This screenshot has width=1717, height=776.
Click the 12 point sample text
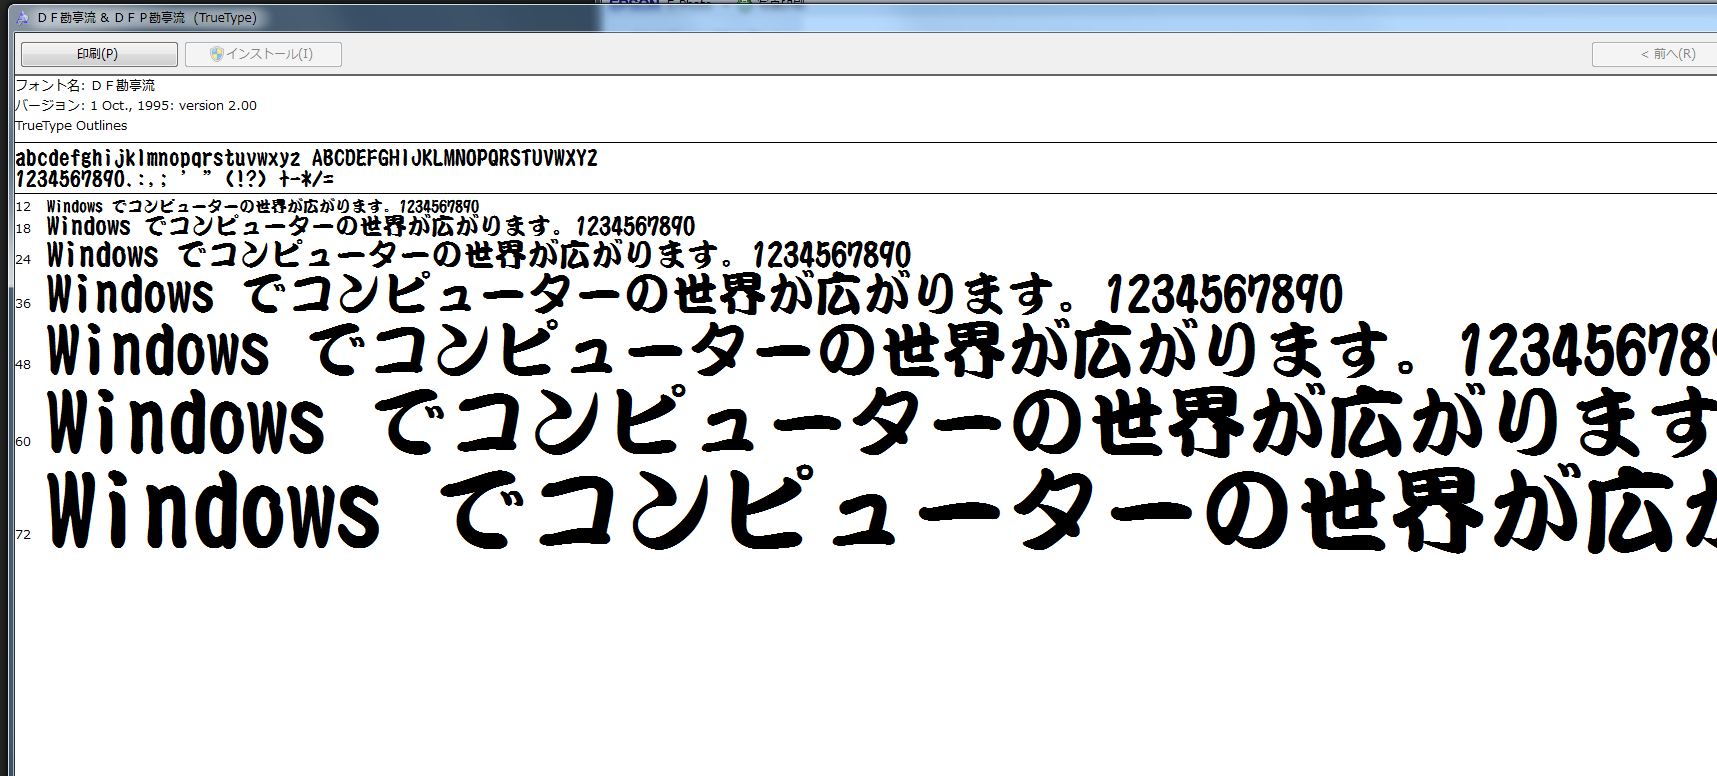point(263,206)
